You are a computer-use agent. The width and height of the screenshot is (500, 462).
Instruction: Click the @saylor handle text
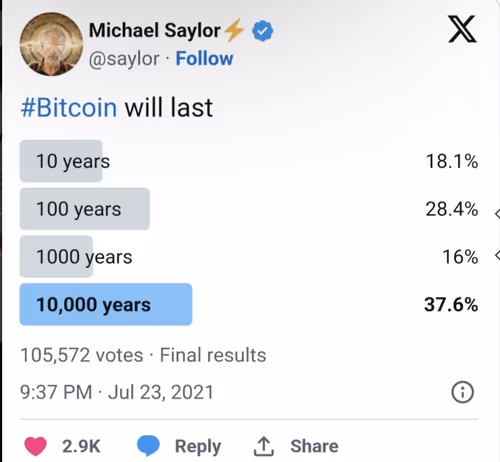pyautogui.click(x=124, y=59)
